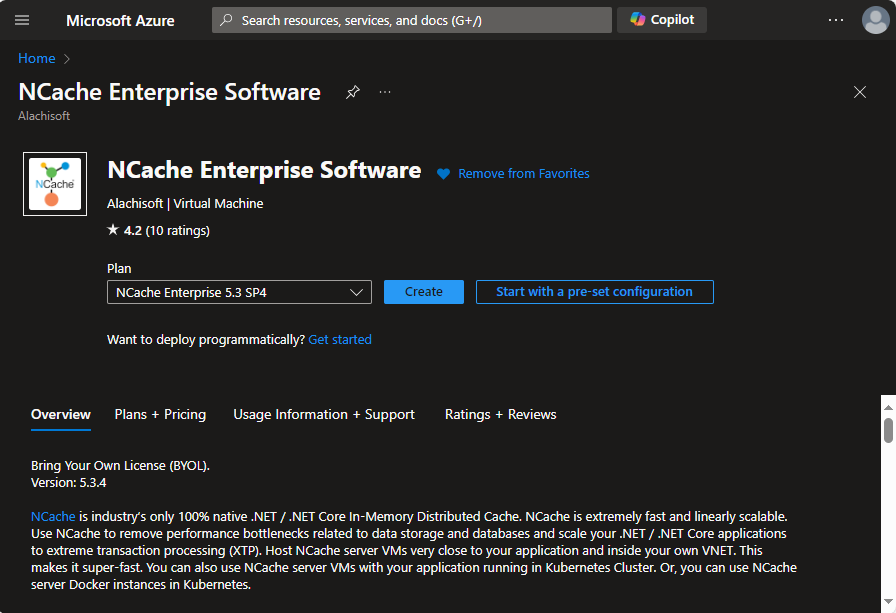Focus the Search resources, services, and docs field

[411, 20]
